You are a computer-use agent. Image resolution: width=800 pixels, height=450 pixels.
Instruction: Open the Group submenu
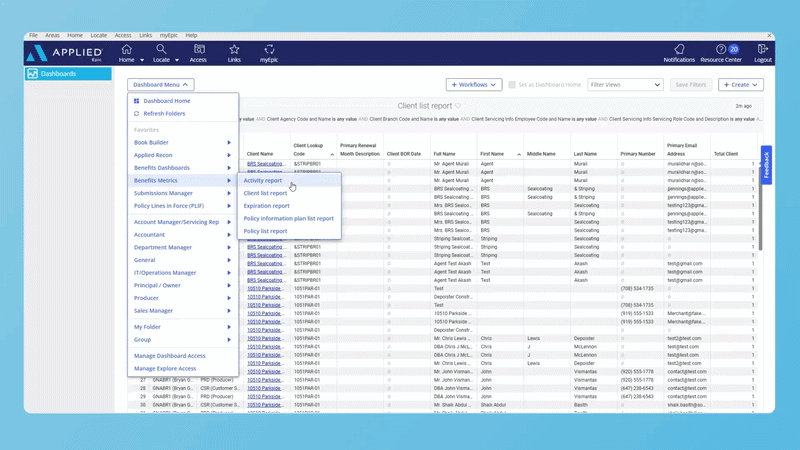pos(183,340)
